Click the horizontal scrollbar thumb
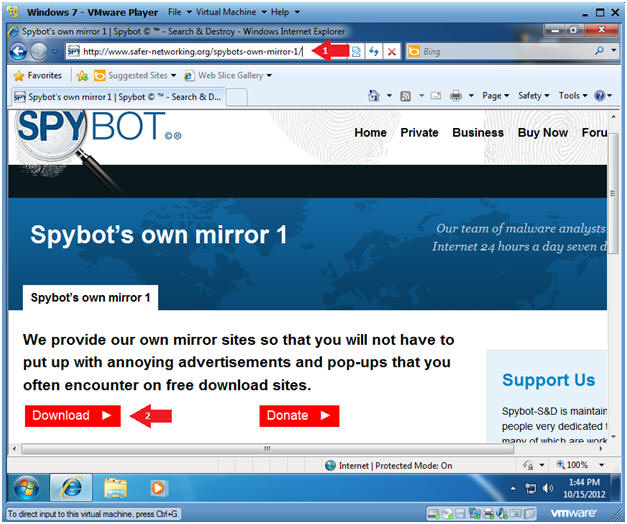The width and height of the screenshot is (627, 524). (x=267, y=449)
